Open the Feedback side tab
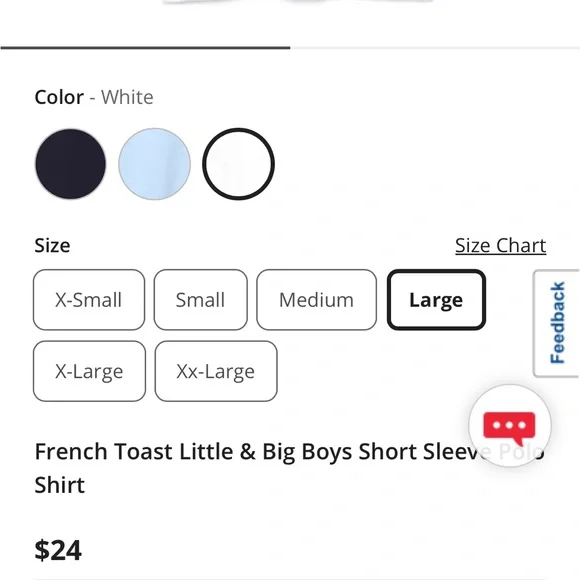 pyautogui.click(x=557, y=323)
